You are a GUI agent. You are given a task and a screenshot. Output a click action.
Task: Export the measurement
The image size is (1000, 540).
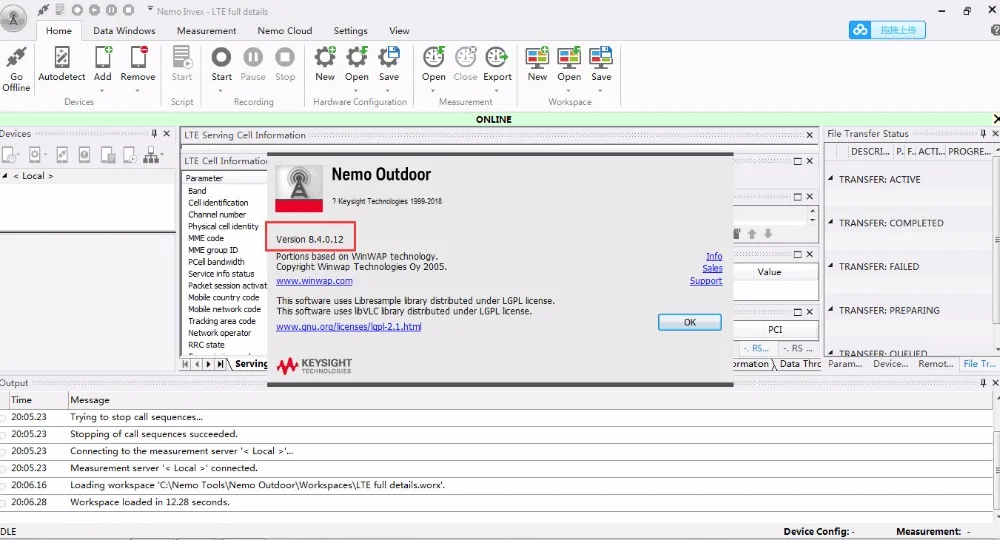click(497, 57)
